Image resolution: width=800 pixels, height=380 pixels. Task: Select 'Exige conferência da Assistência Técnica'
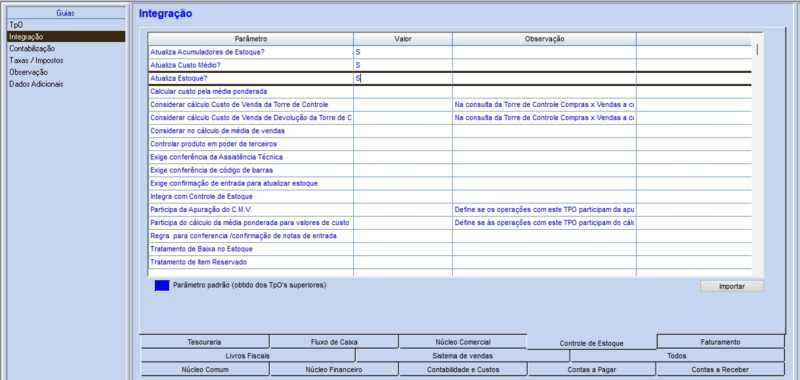(x=251, y=157)
